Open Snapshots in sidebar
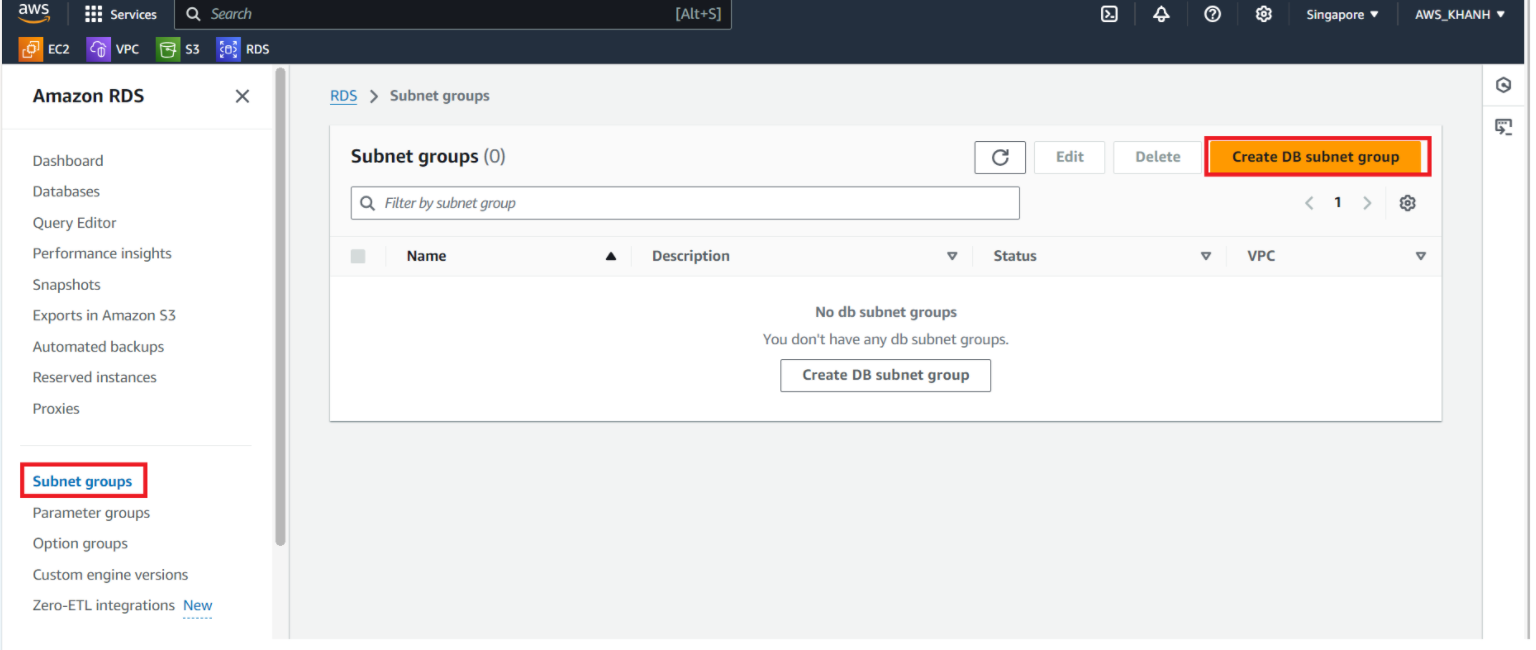This screenshot has height=650, width=1536. (x=67, y=285)
